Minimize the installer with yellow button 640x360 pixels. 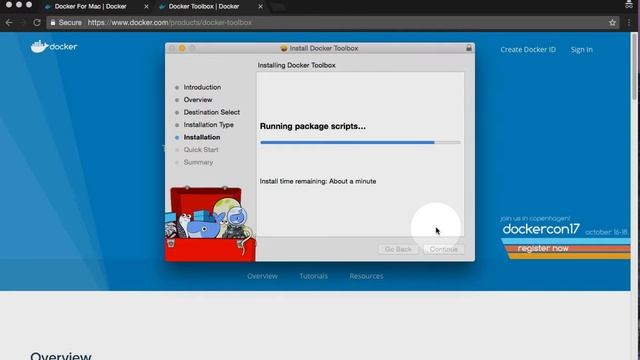click(182, 48)
